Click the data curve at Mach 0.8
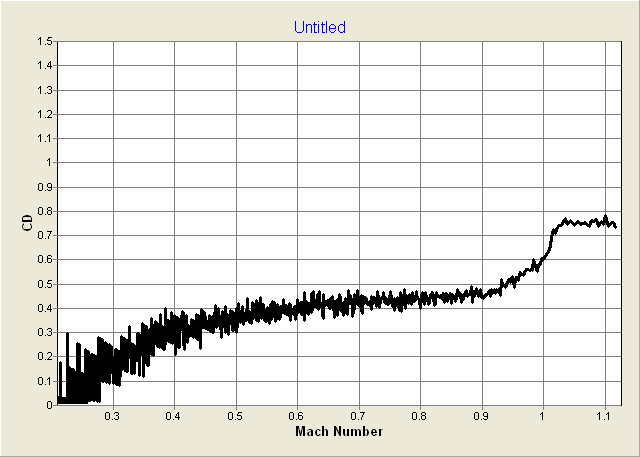This screenshot has width=640, height=457. pos(420,297)
